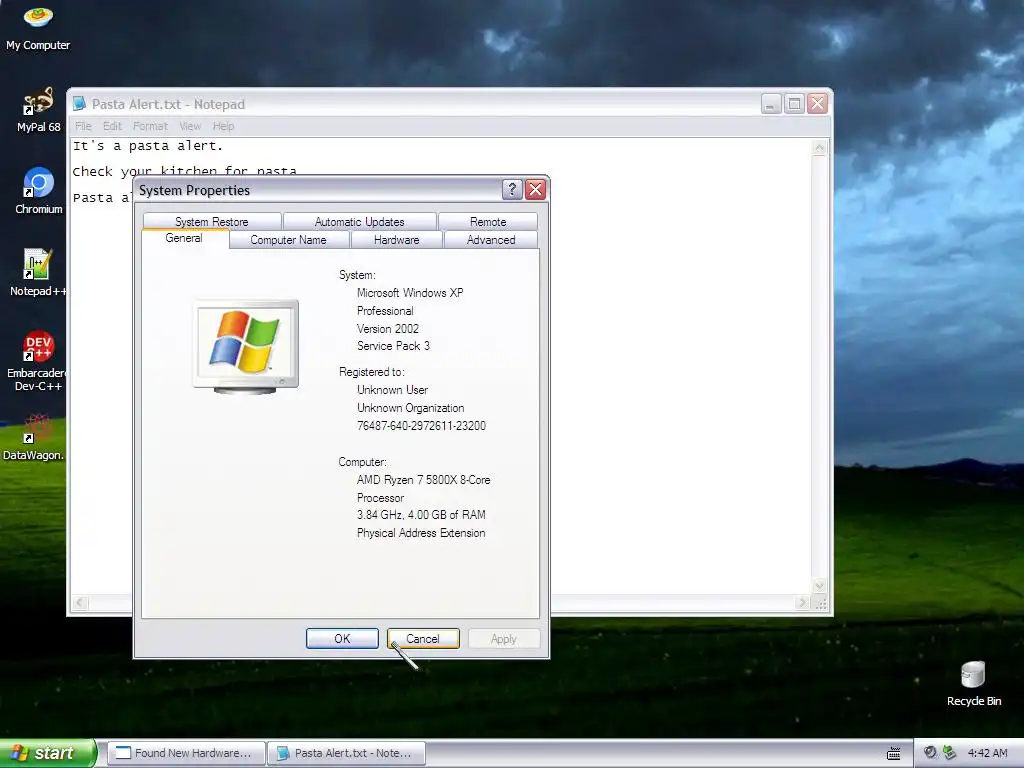1024x768 pixels.
Task: Click the first notification area tray icon
Action: point(930,753)
